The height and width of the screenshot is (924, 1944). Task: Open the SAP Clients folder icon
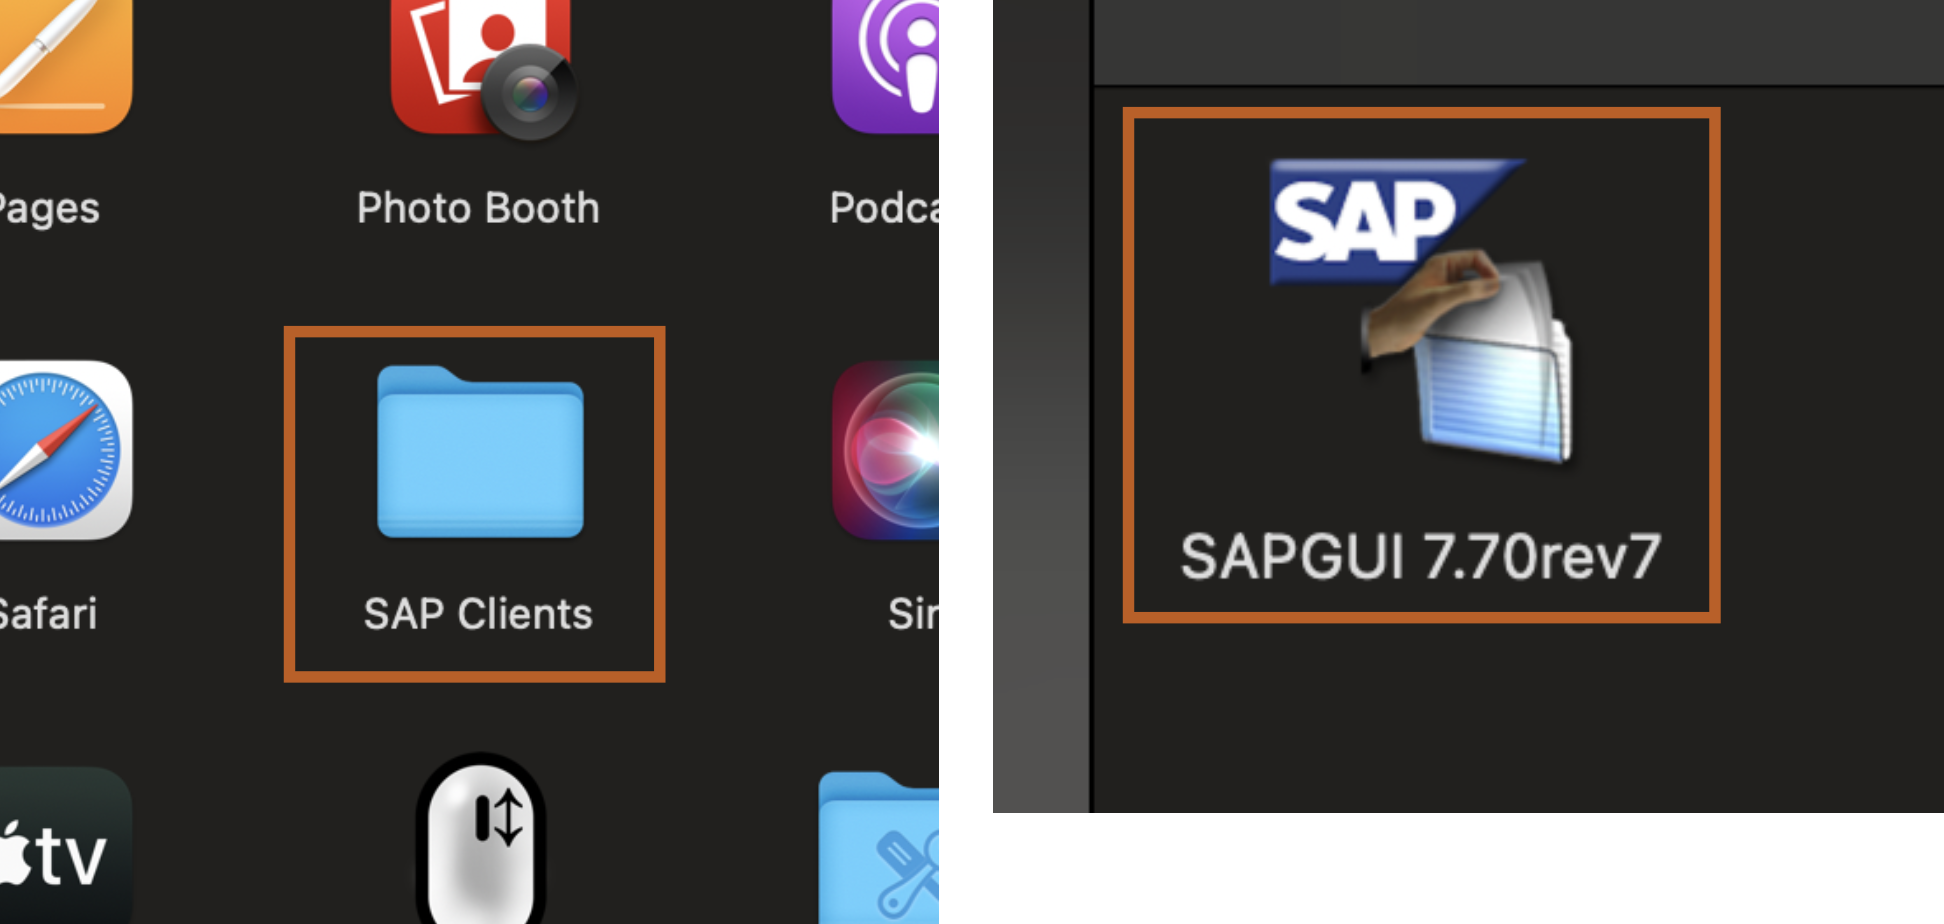click(x=480, y=452)
